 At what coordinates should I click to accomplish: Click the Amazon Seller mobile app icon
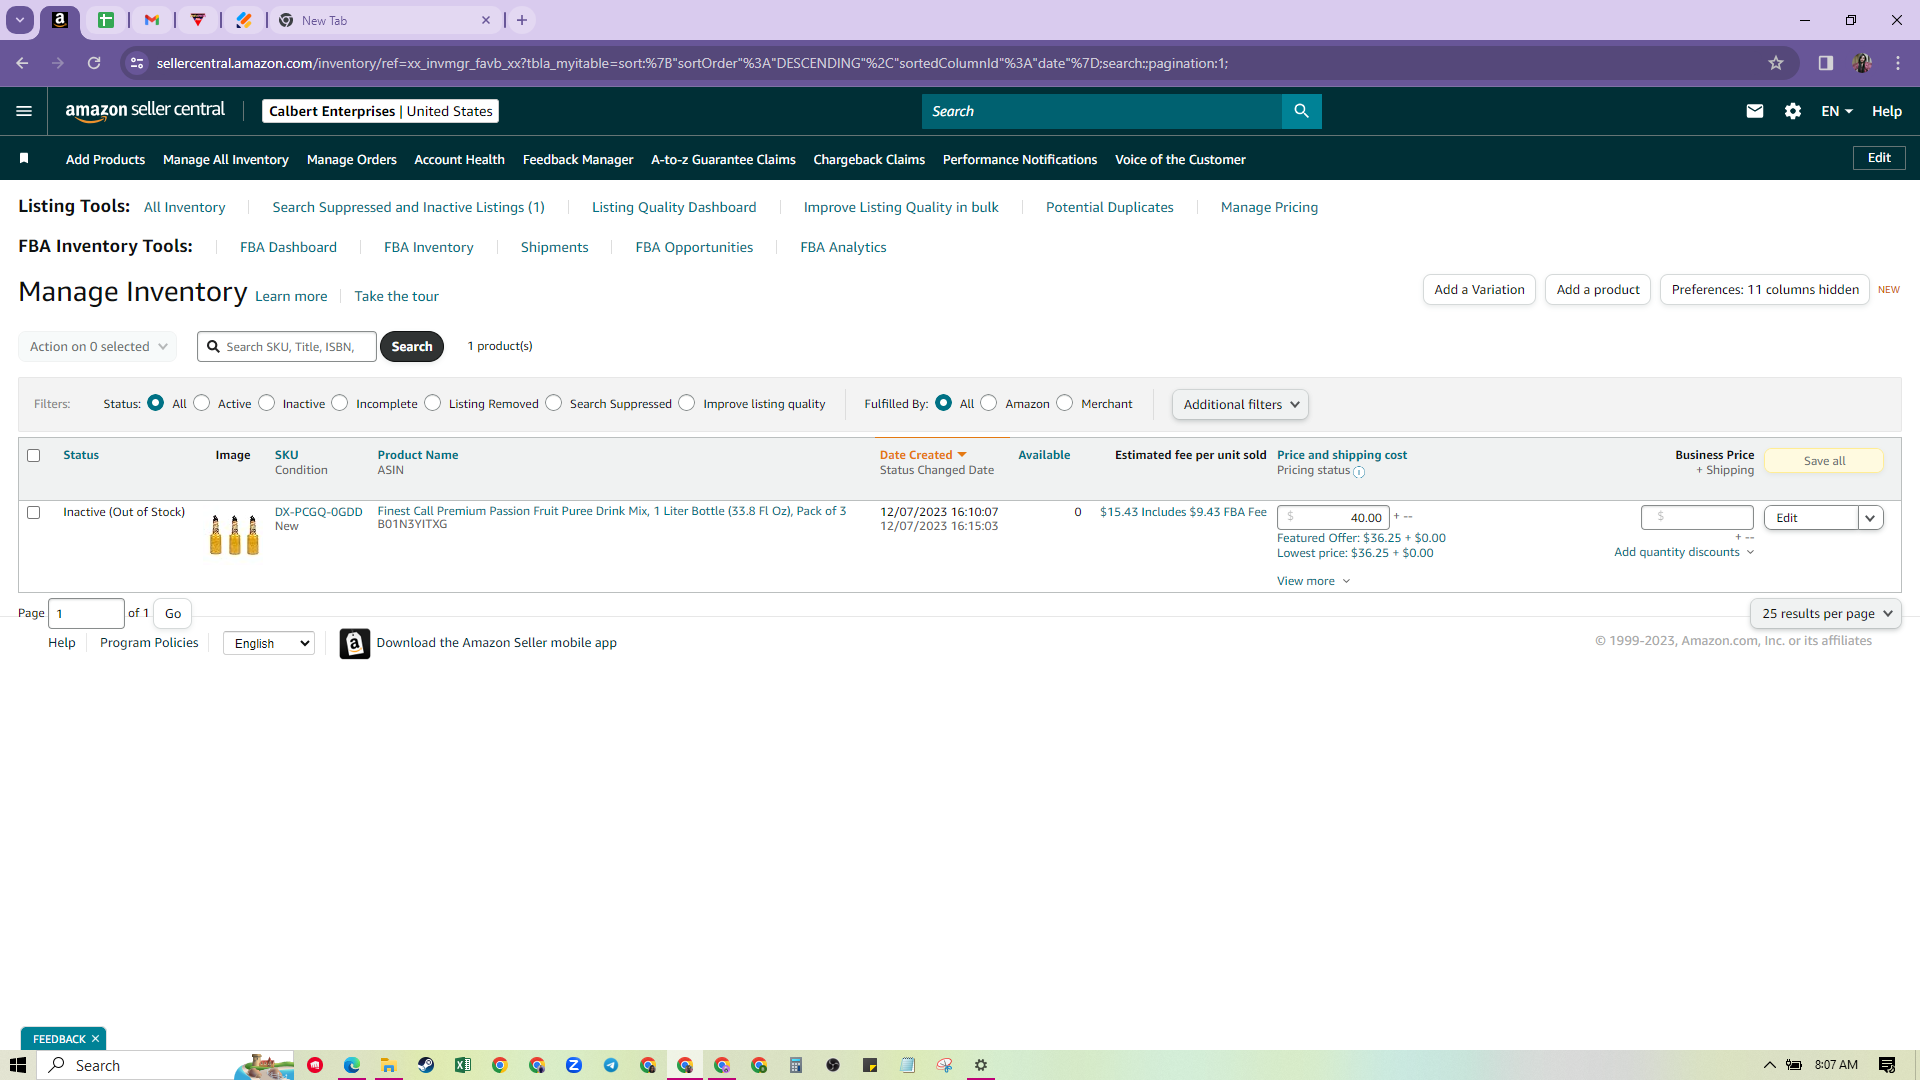click(x=354, y=643)
